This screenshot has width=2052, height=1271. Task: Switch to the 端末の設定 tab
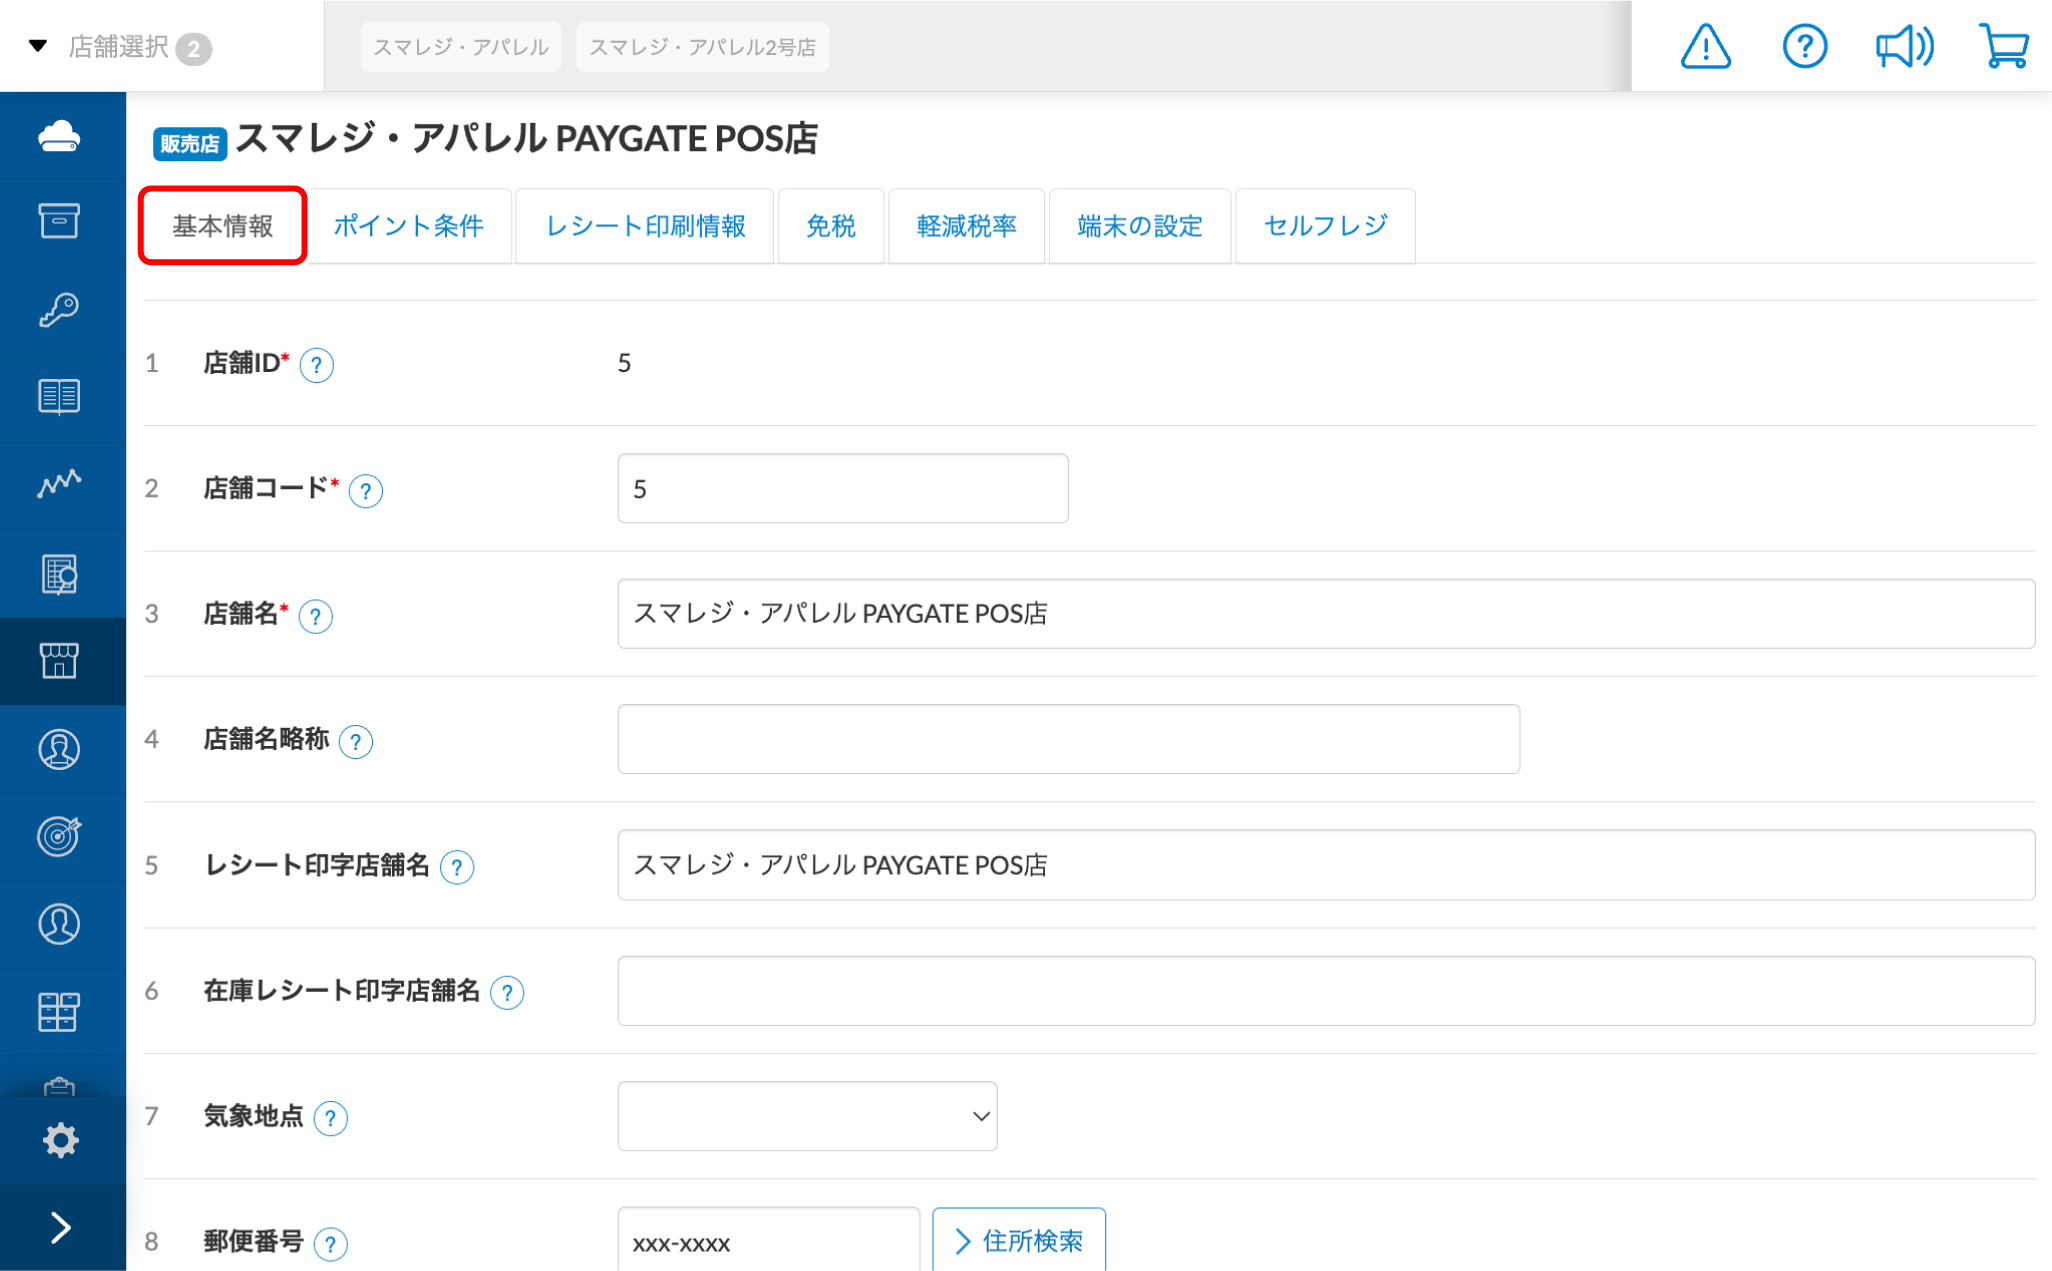tap(1140, 226)
